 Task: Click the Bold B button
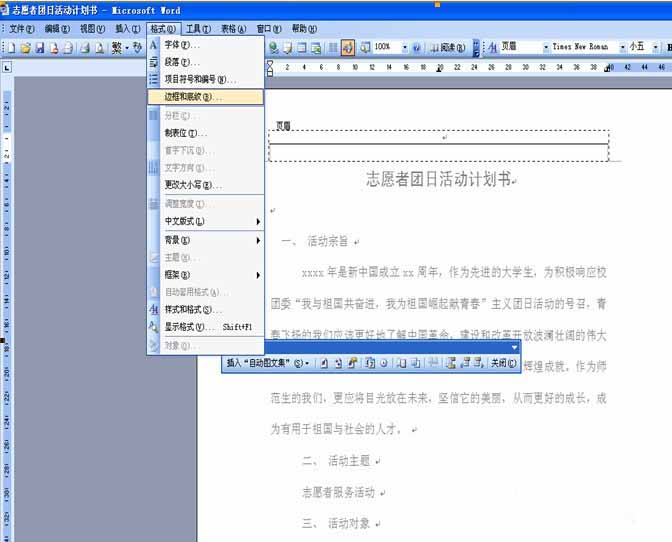point(669,48)
